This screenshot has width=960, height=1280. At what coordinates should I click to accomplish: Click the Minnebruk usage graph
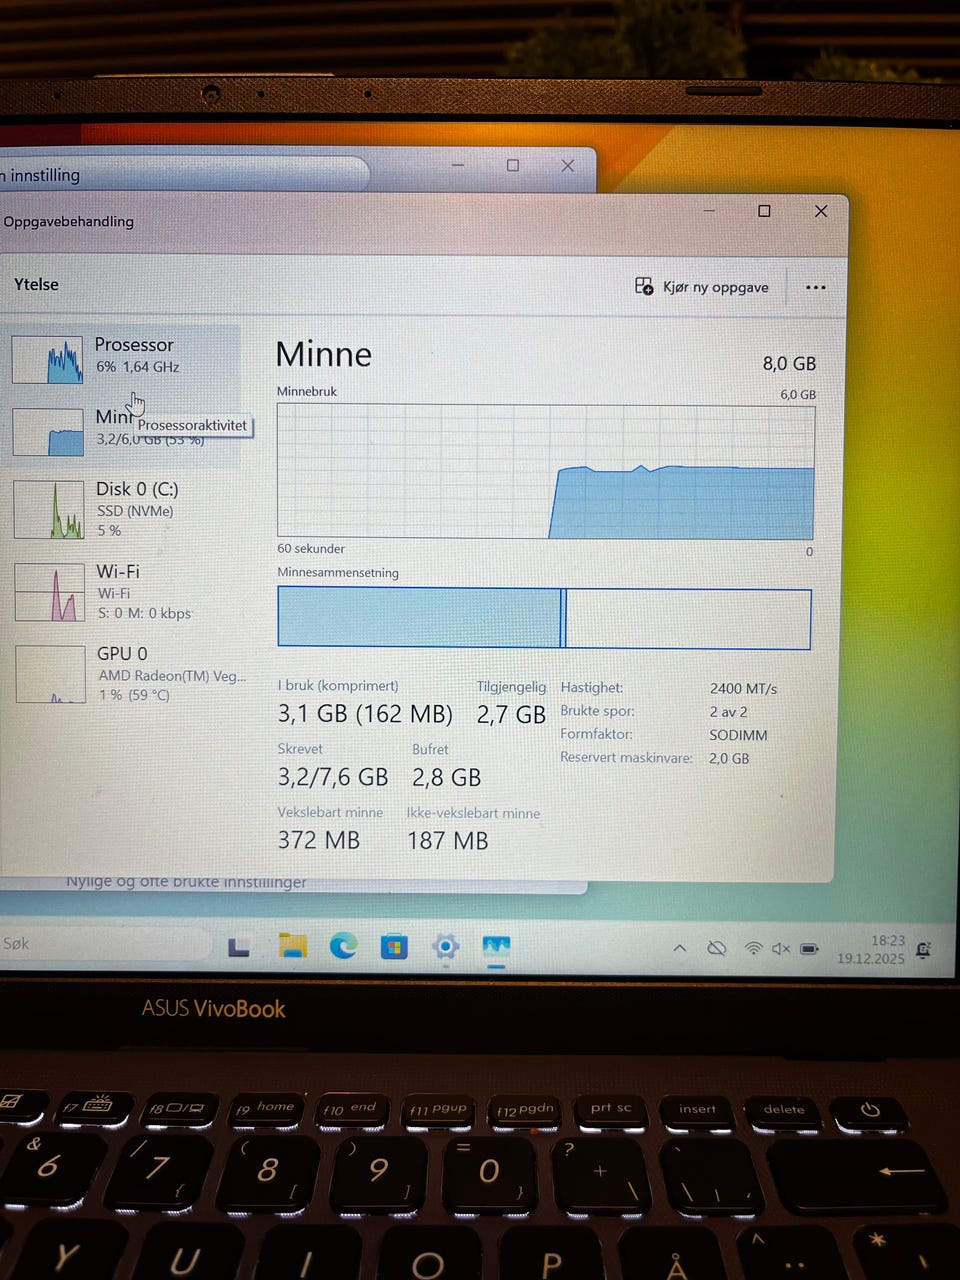click(546, 471)
